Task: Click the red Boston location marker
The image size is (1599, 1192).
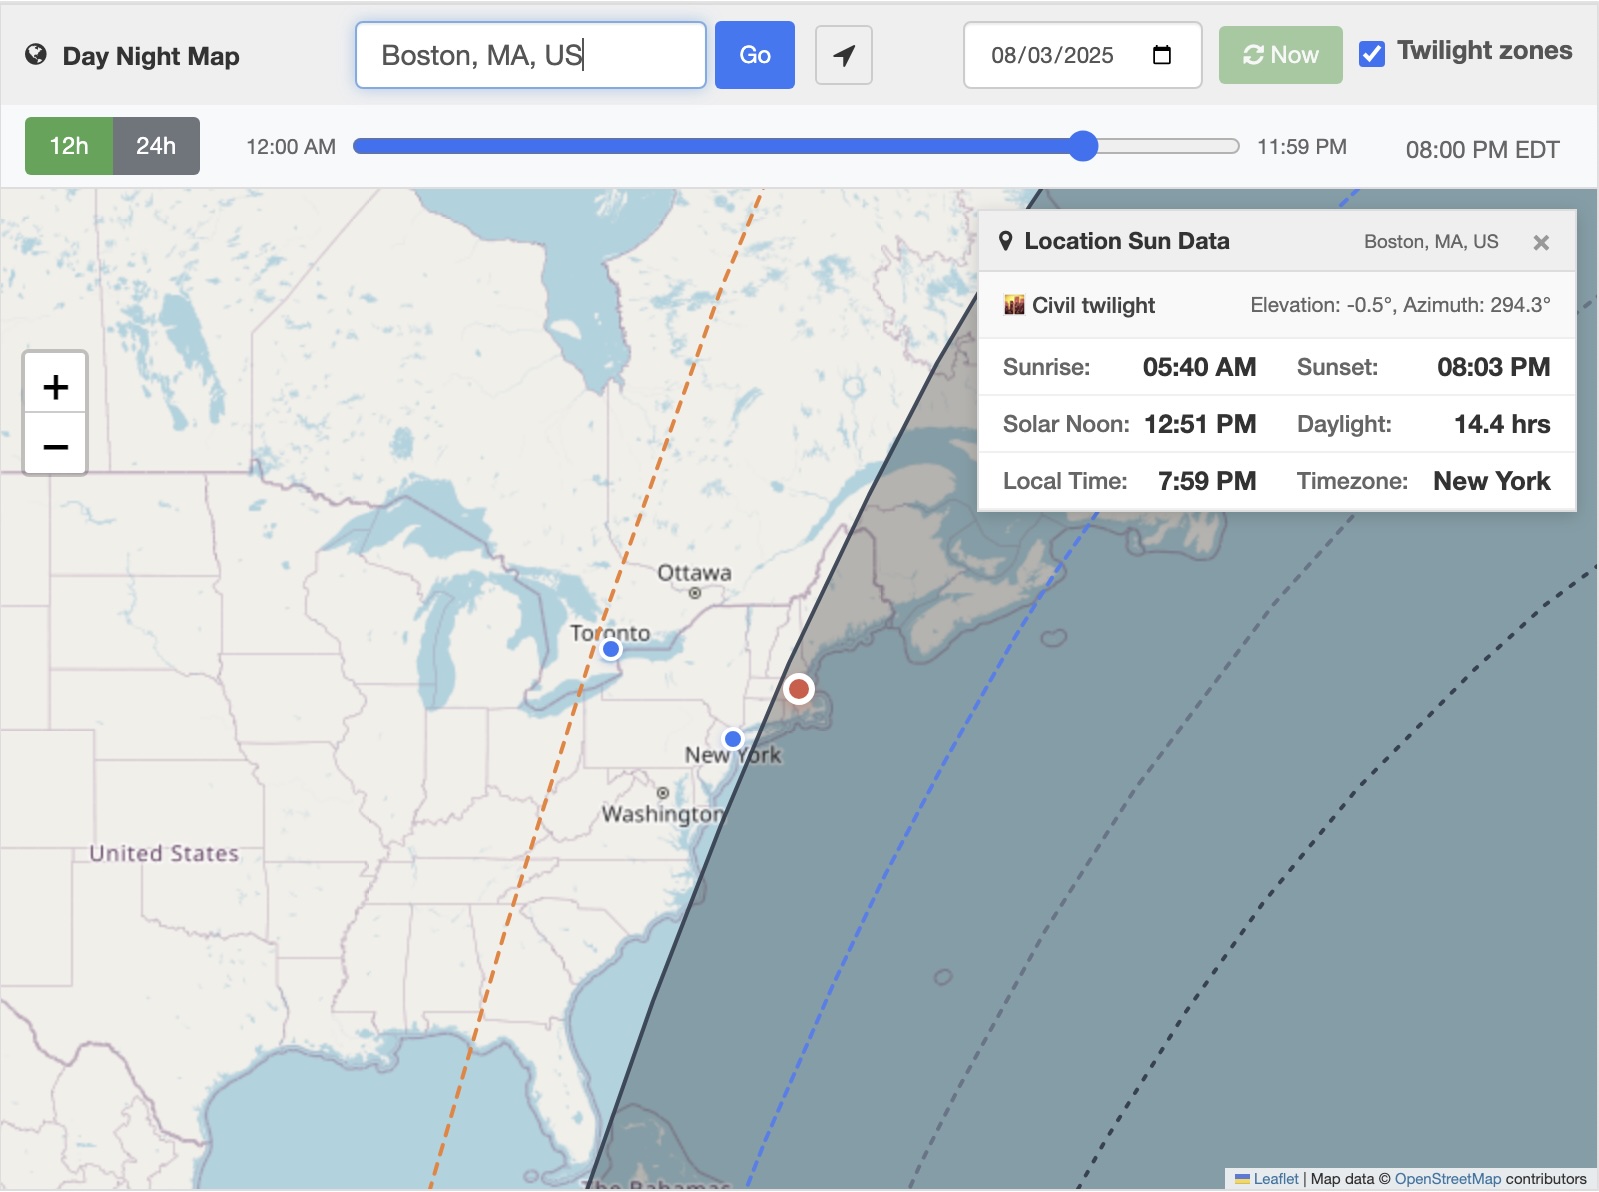Action: (798, 689)
